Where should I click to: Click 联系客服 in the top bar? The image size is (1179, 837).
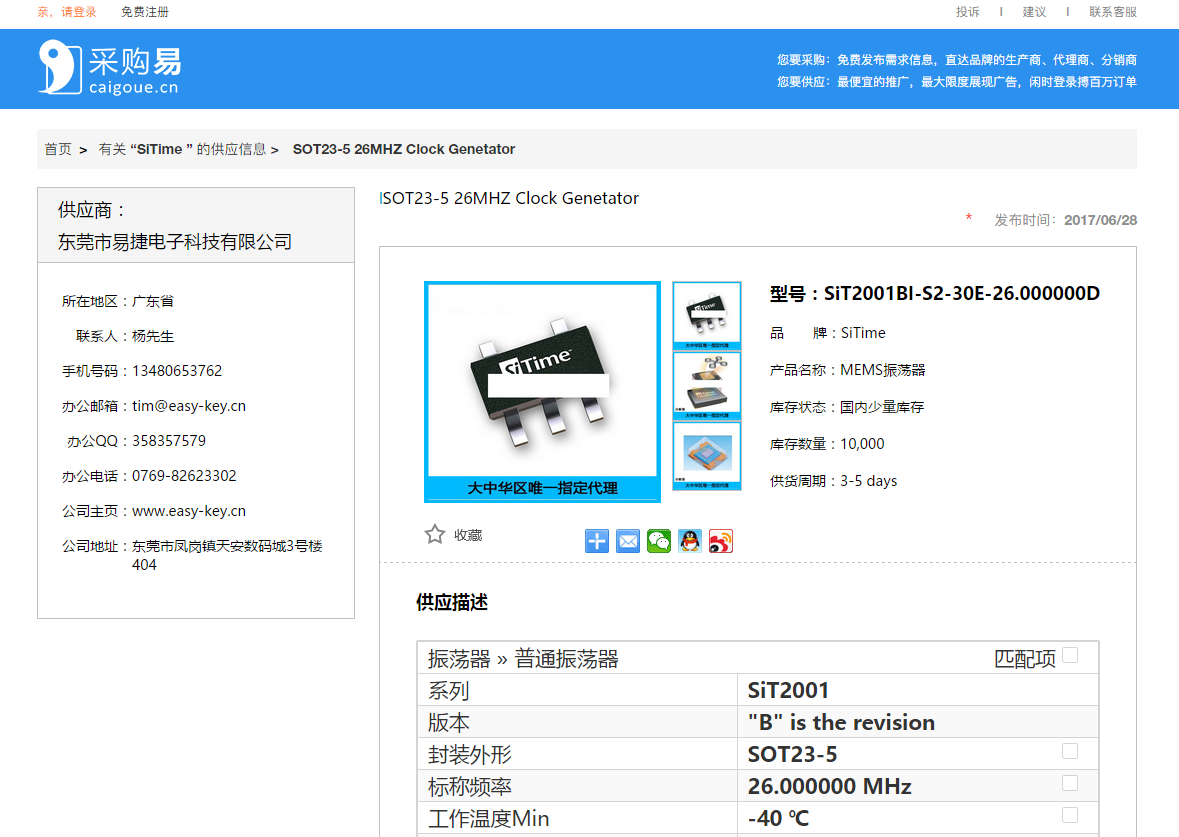pyautogui.click(x=1113, y=12)
